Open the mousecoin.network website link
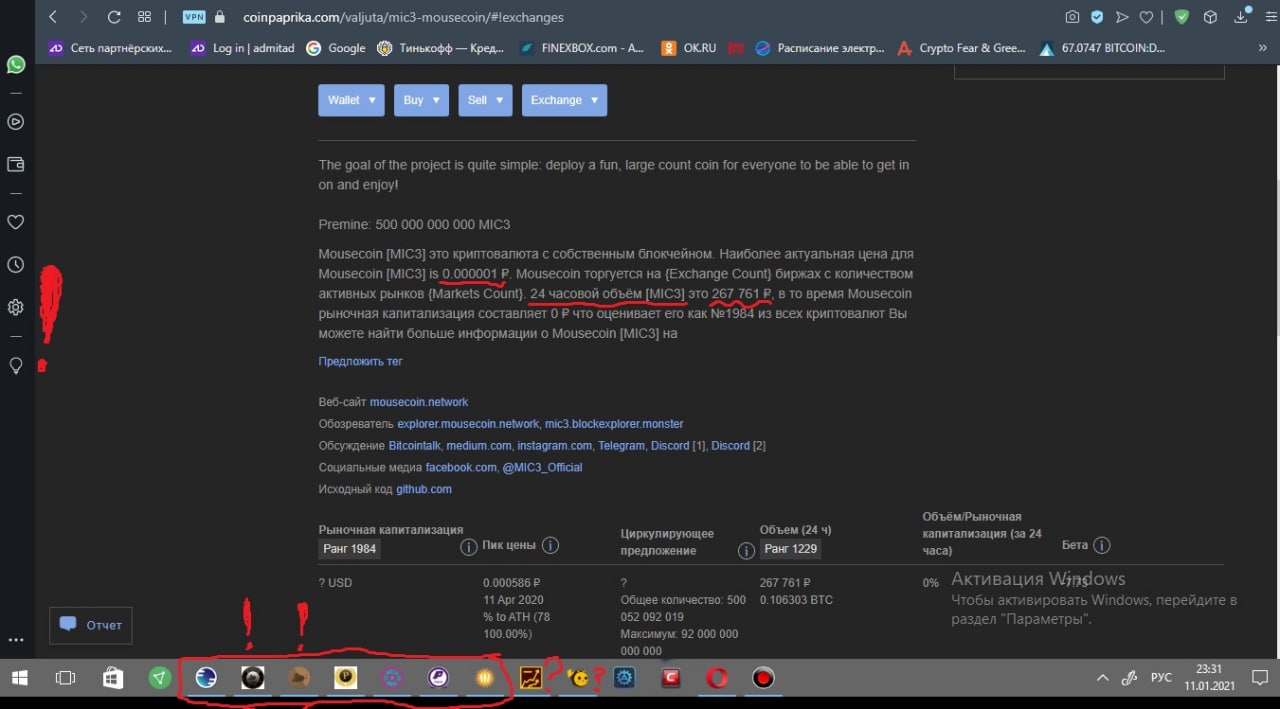 coord(419,402)
